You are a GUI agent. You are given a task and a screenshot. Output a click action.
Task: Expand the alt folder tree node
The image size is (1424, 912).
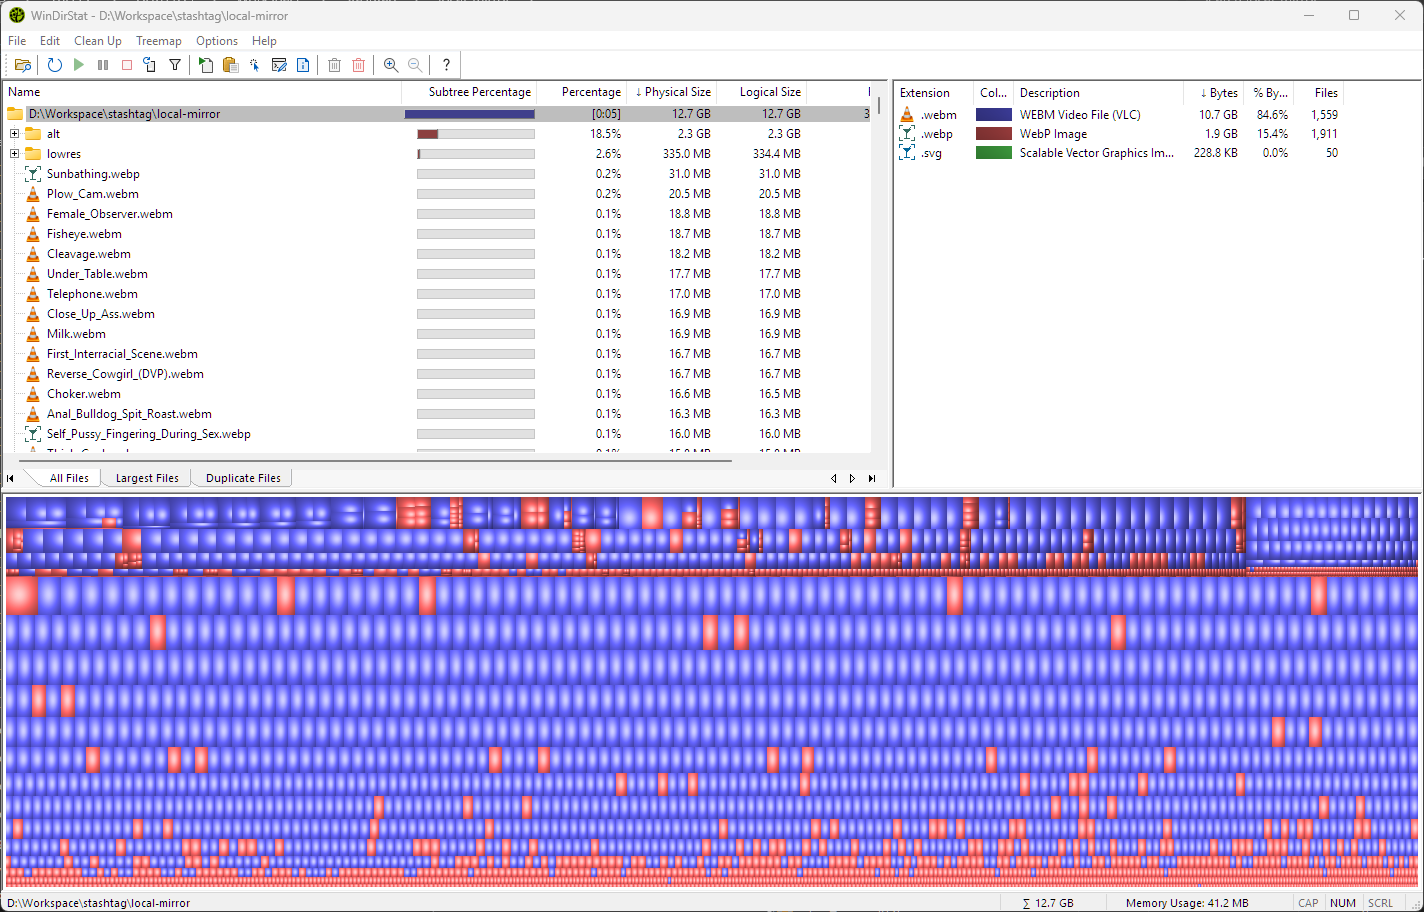point(14,134)
